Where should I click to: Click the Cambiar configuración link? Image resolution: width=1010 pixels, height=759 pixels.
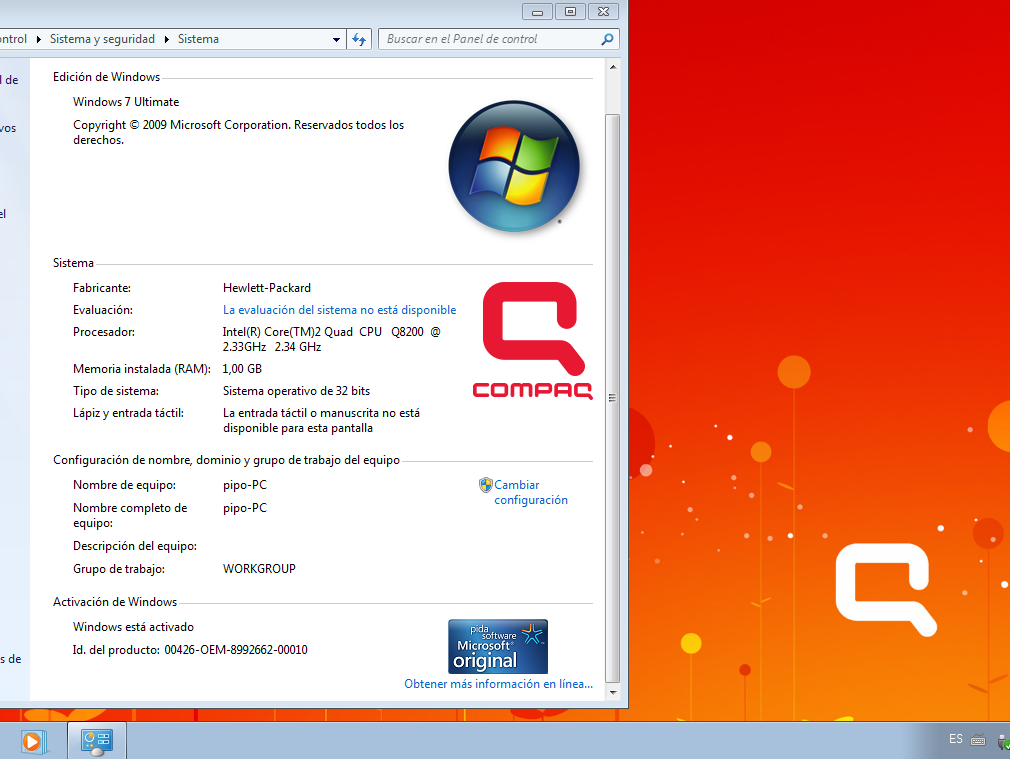[531, 492]
